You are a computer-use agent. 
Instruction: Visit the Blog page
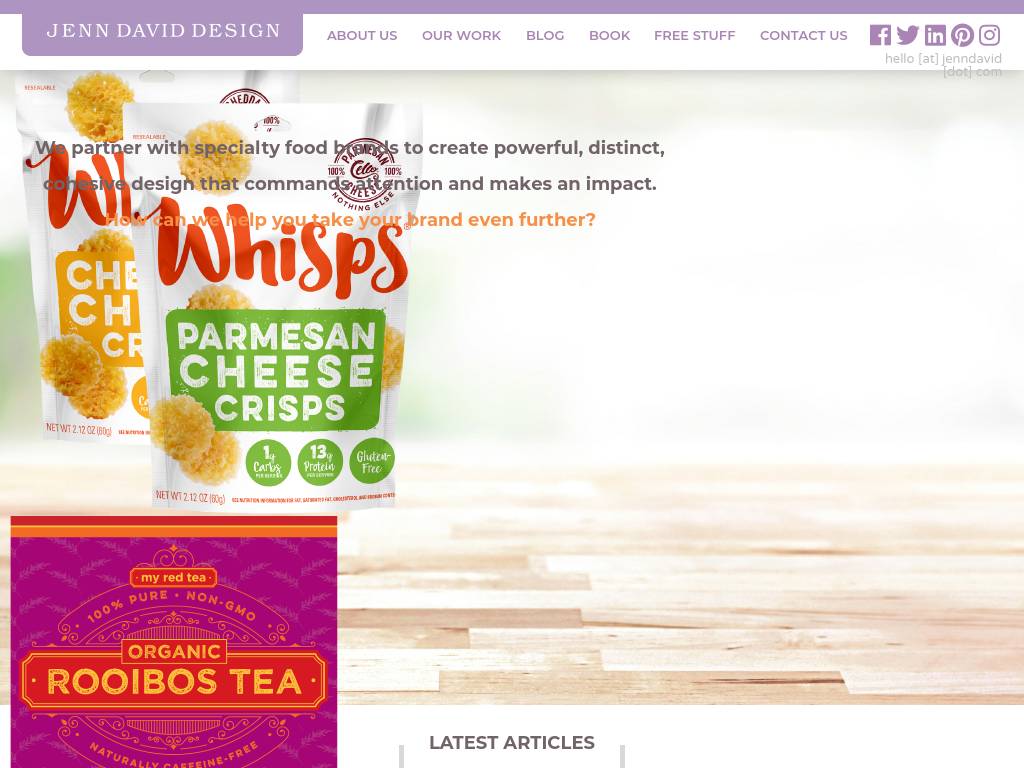[545, 36]
